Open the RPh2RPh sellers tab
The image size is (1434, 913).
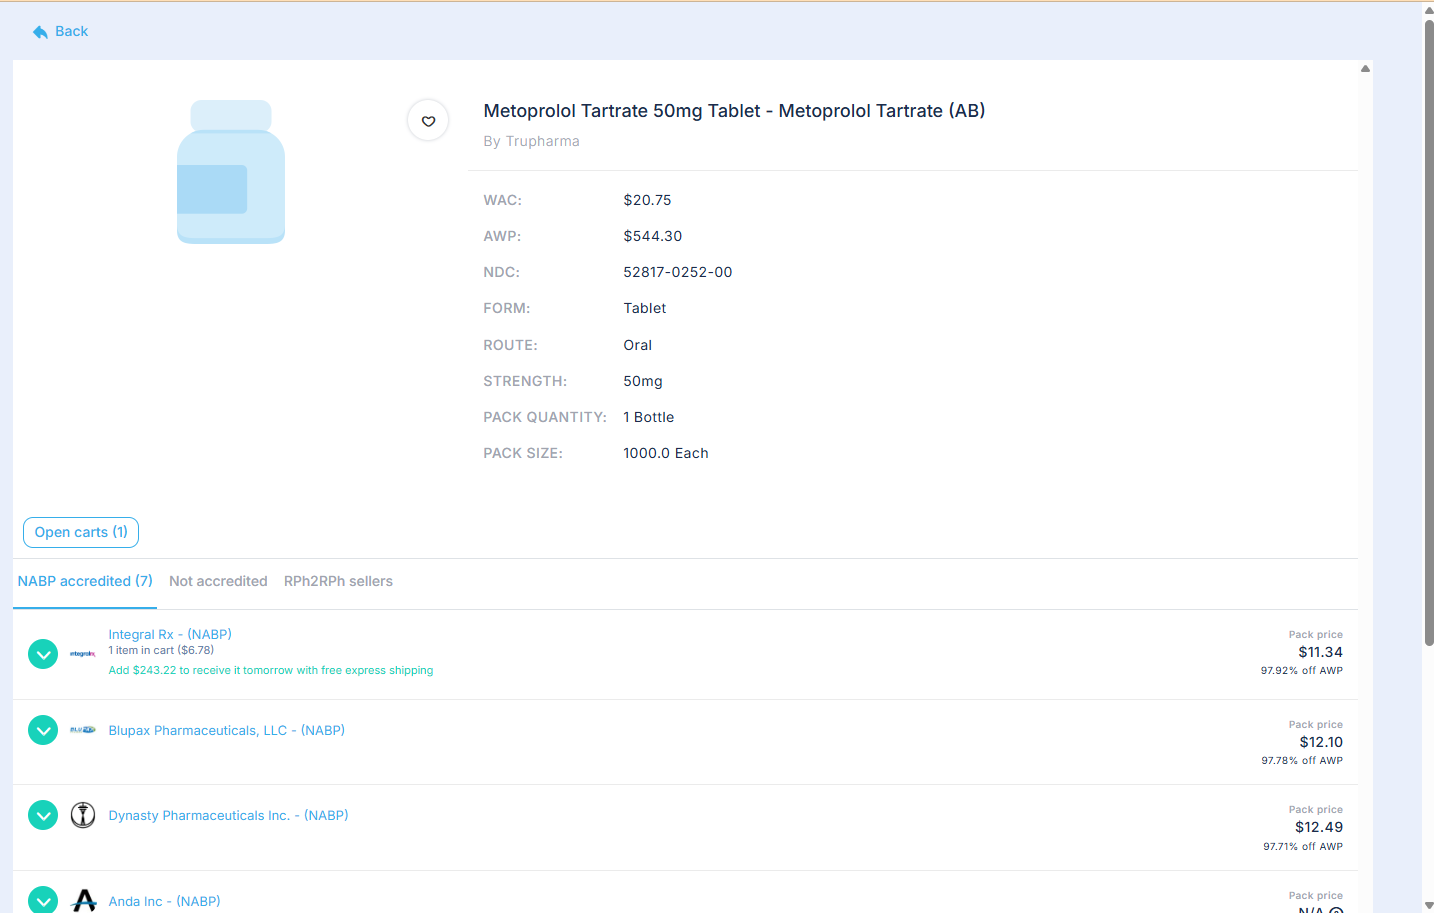pyautogui.click(x=338, y=581)
